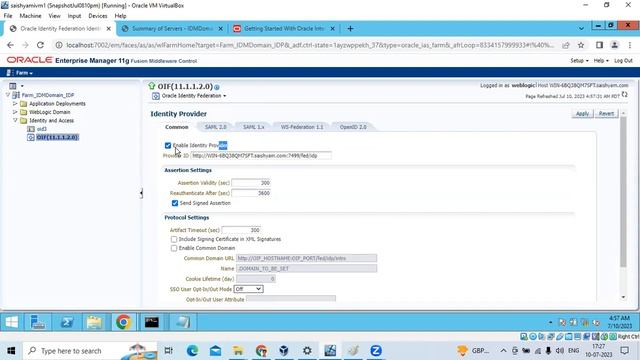
Task: Collapse Identity and Access tree node
Action: click(x=15, y=120)
